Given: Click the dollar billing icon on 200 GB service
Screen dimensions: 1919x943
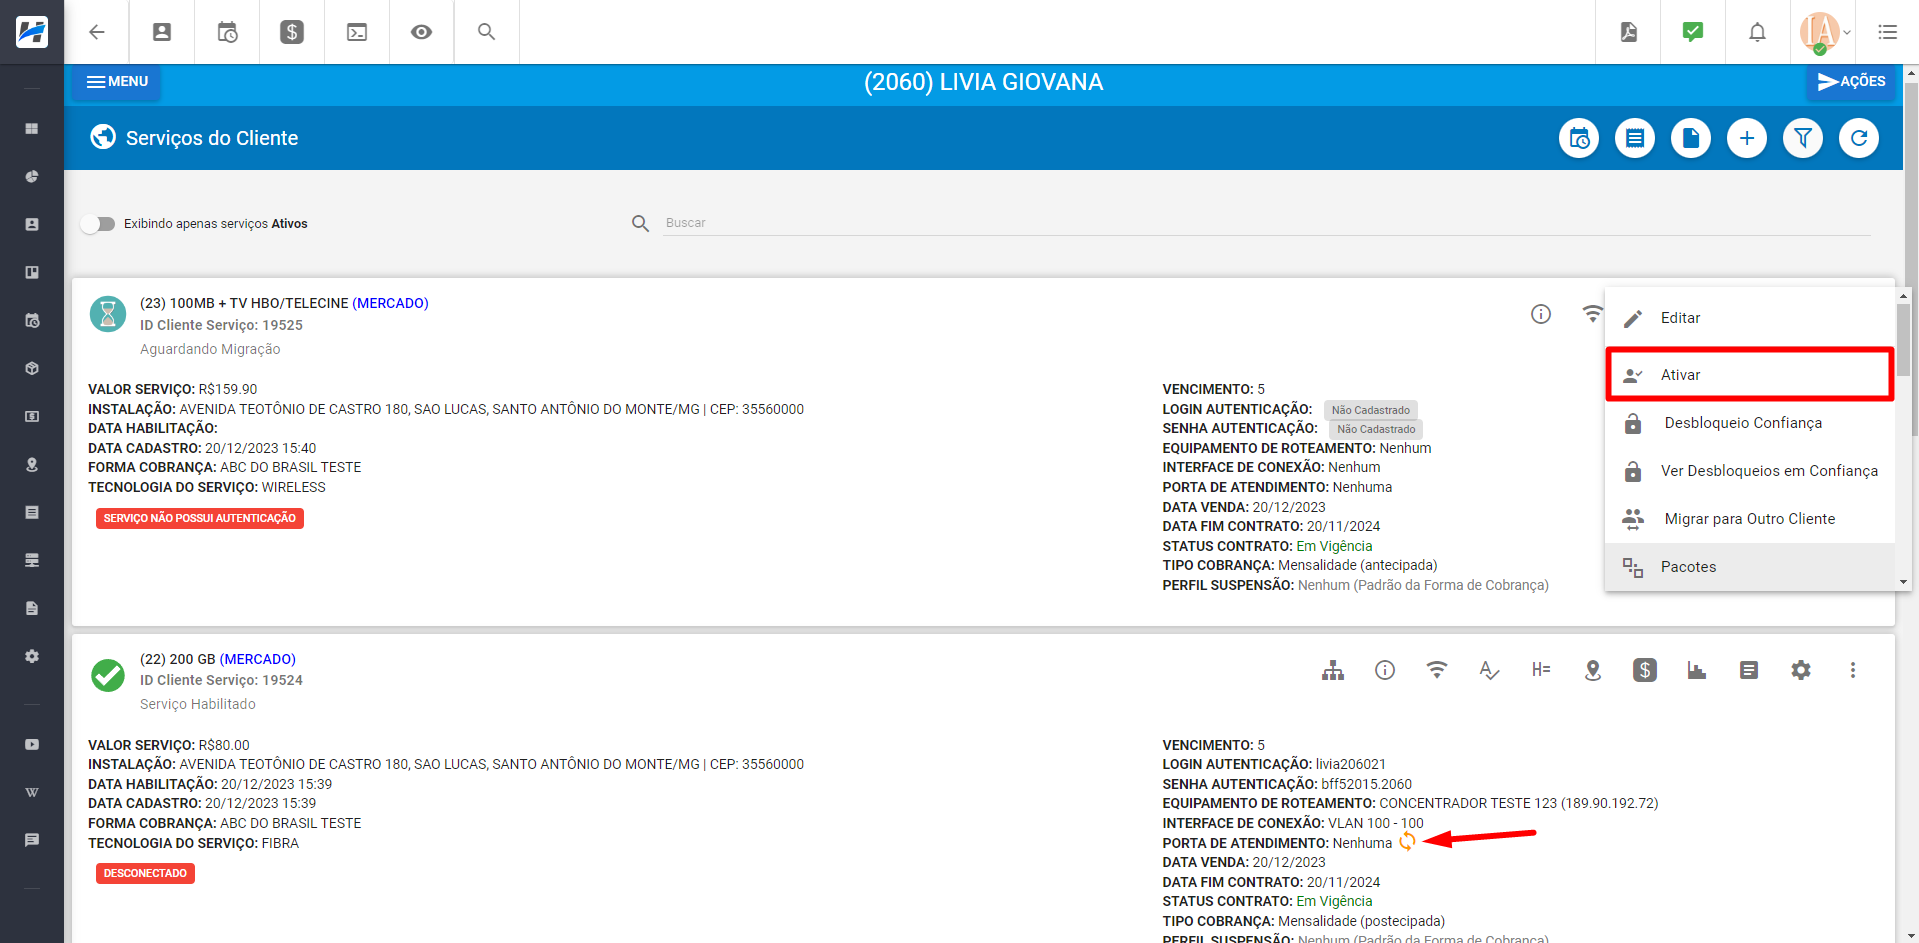Looking at the screenshot, I should 1644,670.
